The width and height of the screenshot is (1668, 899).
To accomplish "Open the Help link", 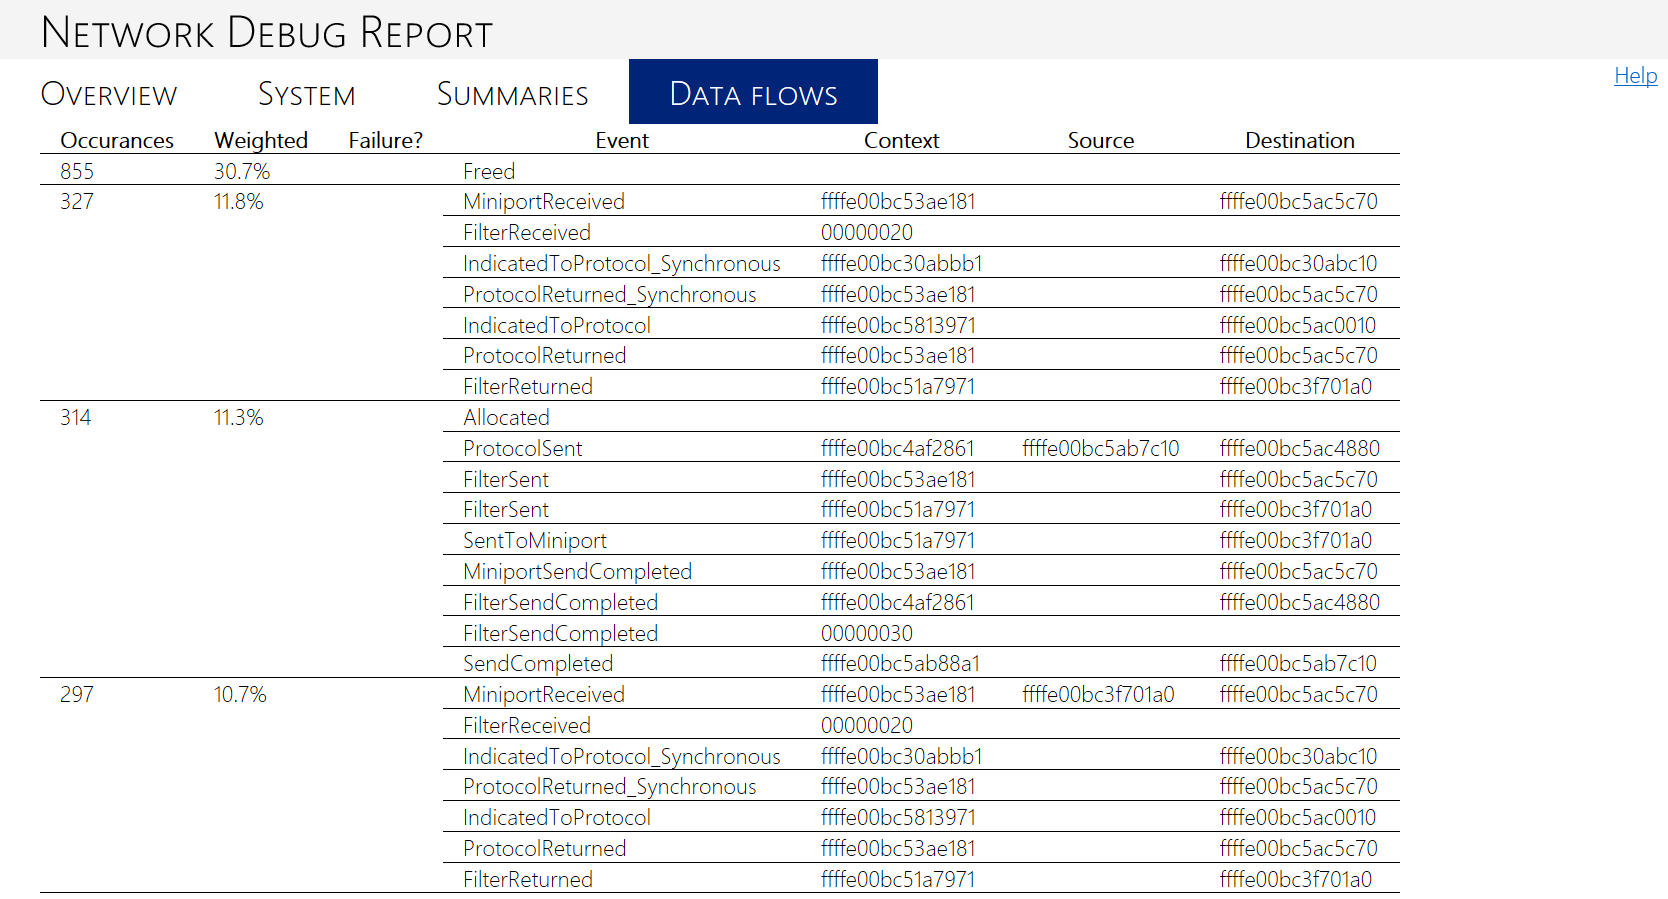I will tap(1636, 75).
